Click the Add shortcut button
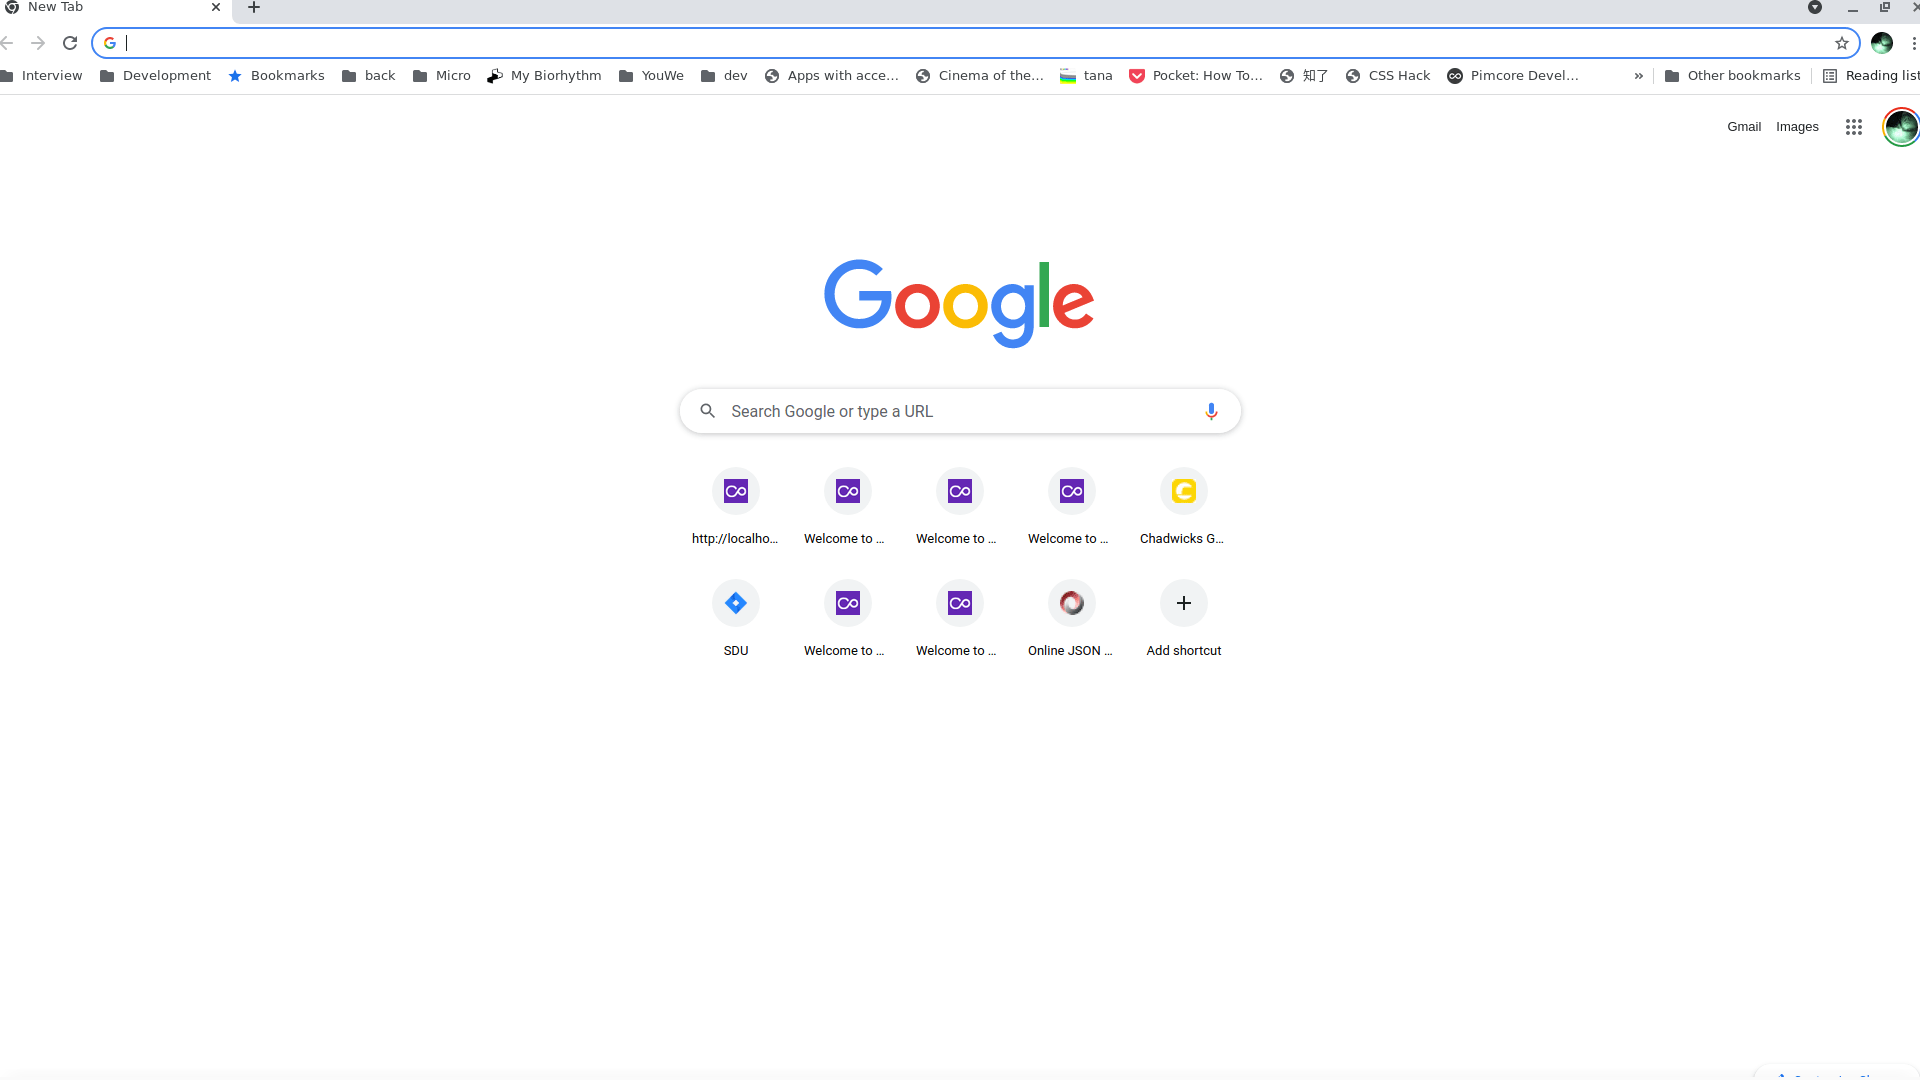The image size is (1920, 1080). click(1183, 603)
